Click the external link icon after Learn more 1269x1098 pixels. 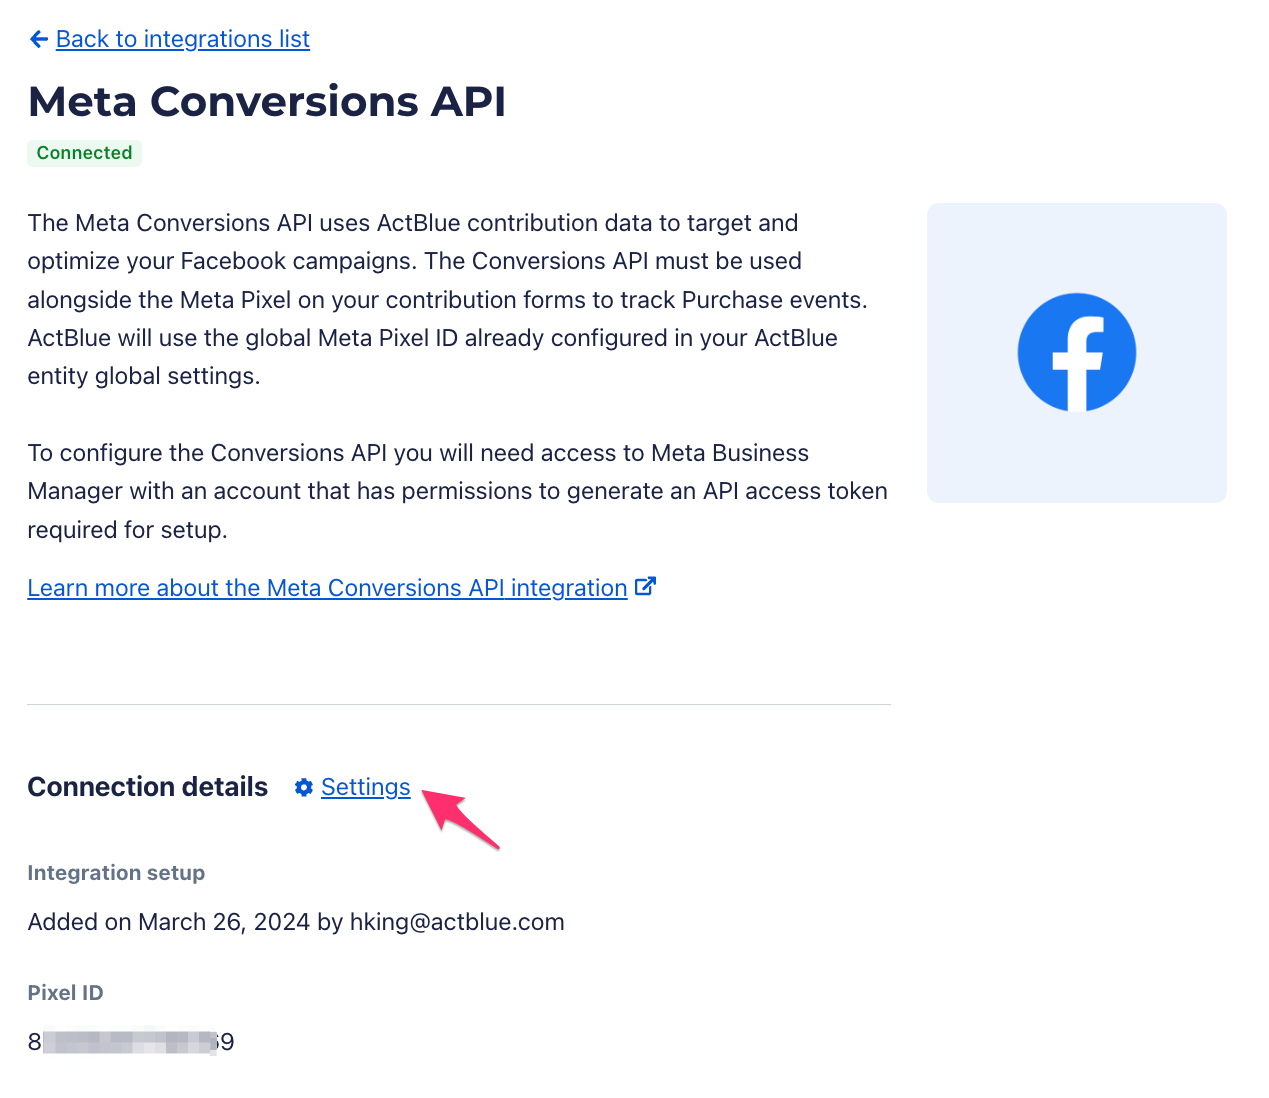pos(646,587)
